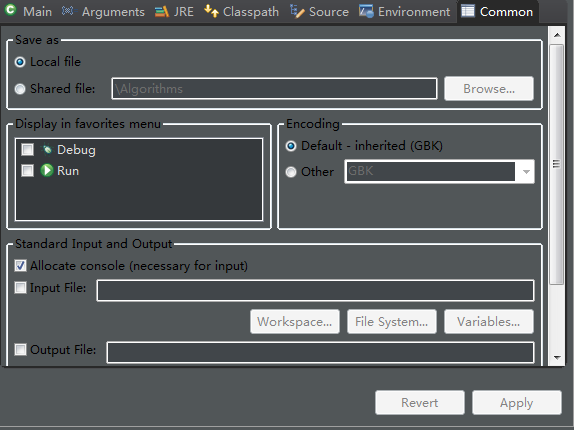Switch to the Source tab
The width and height of the screenshot is (574, 430).
tap(320, 12)
